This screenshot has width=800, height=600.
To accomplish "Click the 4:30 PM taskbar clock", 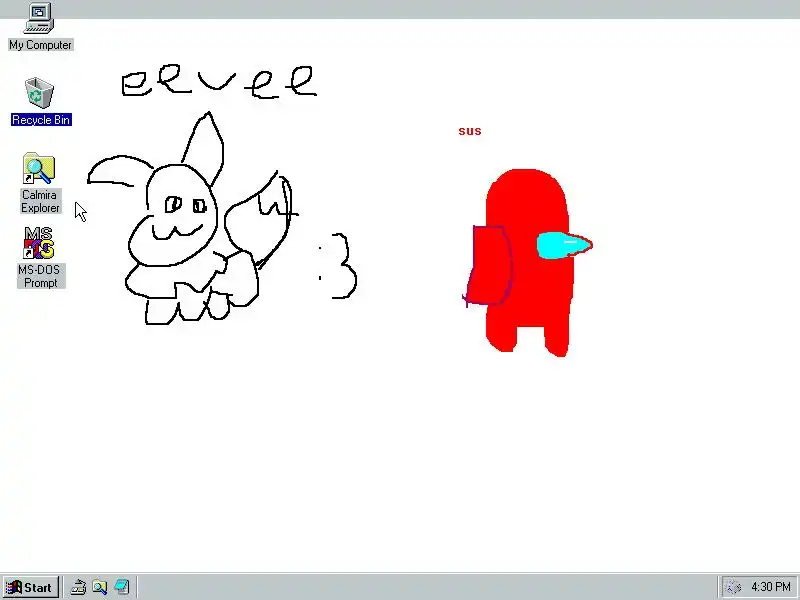I will click(x=770, y=587).
